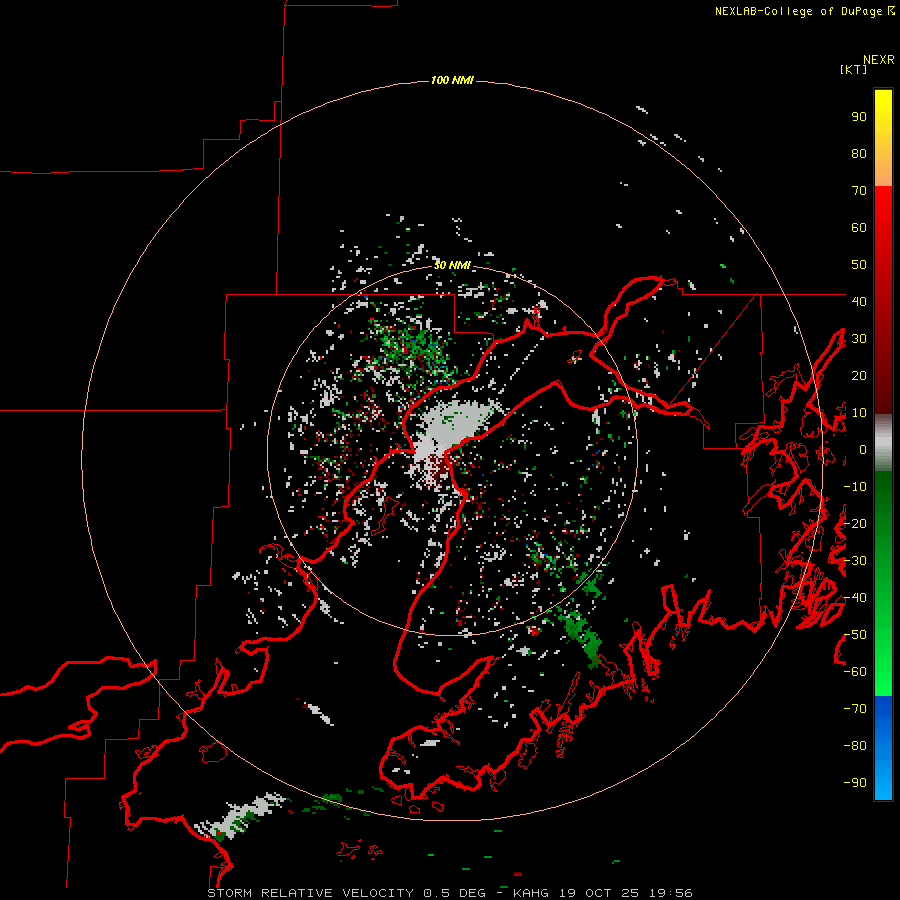Click the -60 value on the velocity scale

[855, 672]
